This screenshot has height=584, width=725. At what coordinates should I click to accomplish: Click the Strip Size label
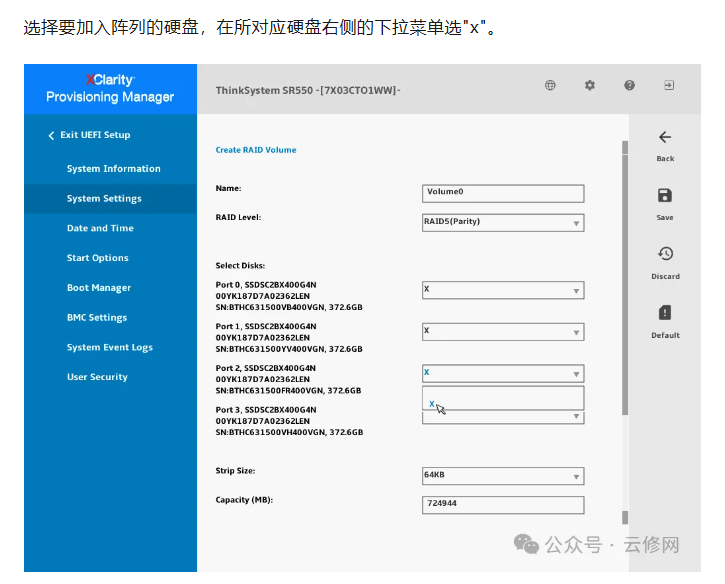(235, 471)
